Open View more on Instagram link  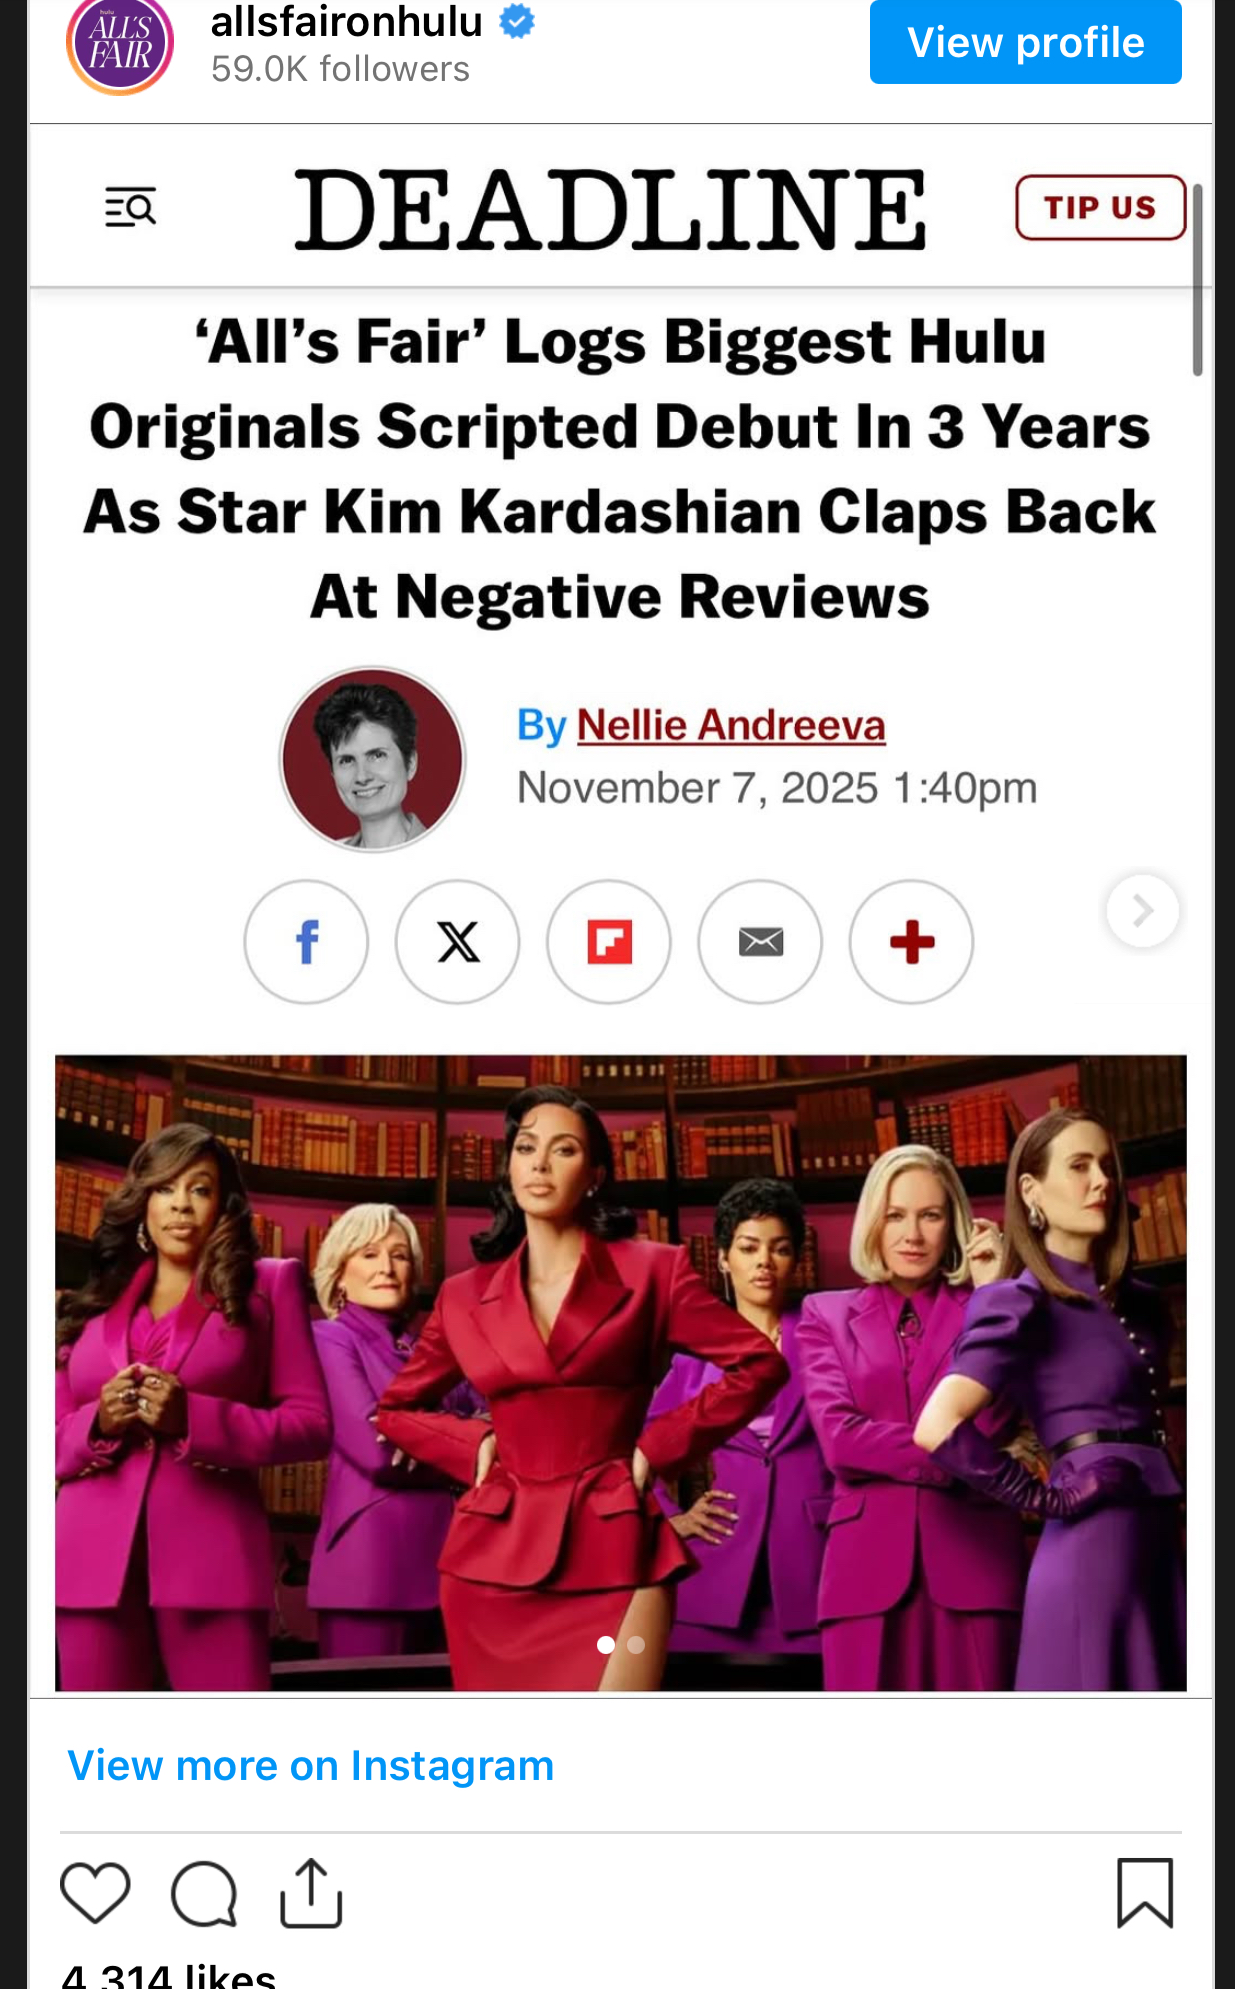point(310,1765)
